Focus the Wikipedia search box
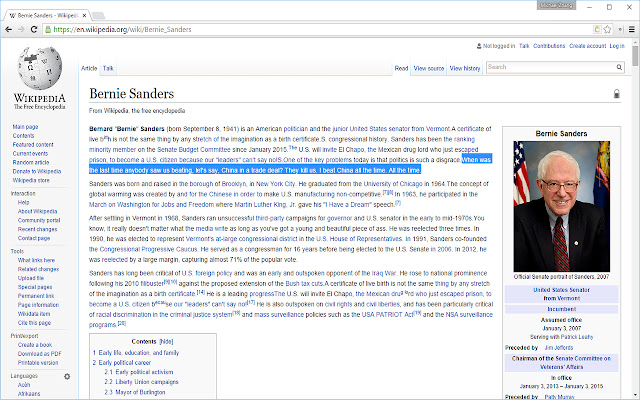 point(550,67)
